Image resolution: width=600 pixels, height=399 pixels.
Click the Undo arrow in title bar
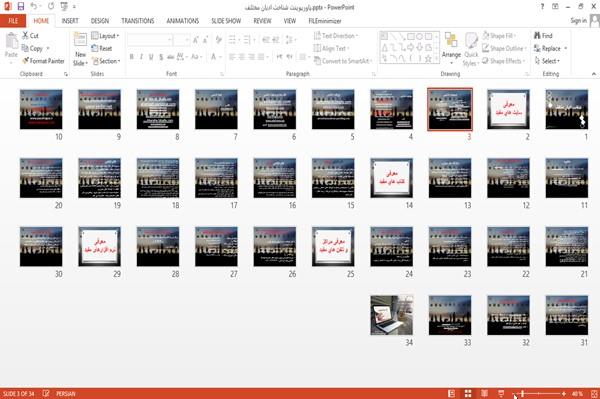point(34,6)
